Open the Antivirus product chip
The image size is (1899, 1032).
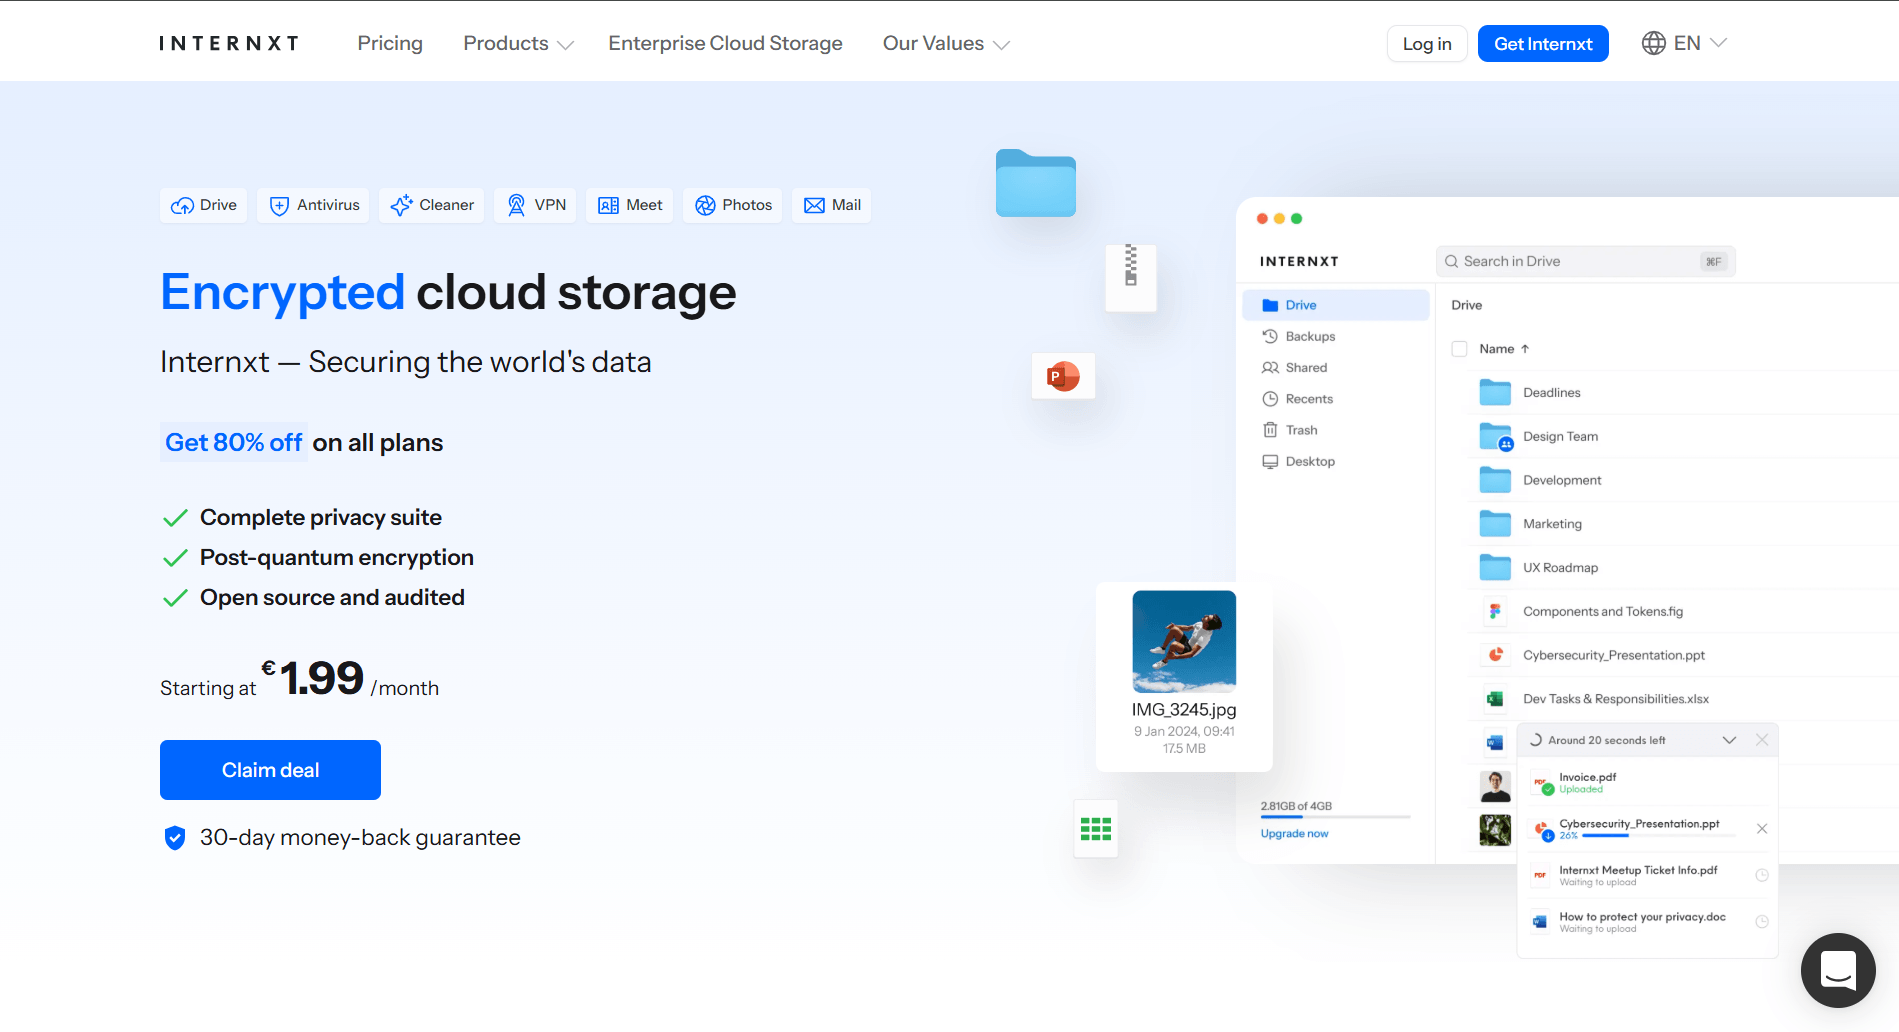point(314,205)
